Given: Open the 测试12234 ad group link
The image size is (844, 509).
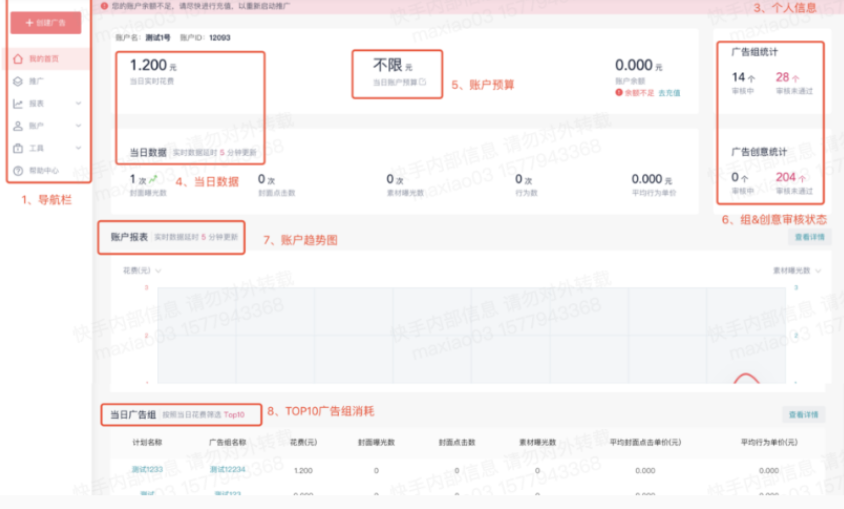Looking at the screenshot, I should tap(227, 468).
